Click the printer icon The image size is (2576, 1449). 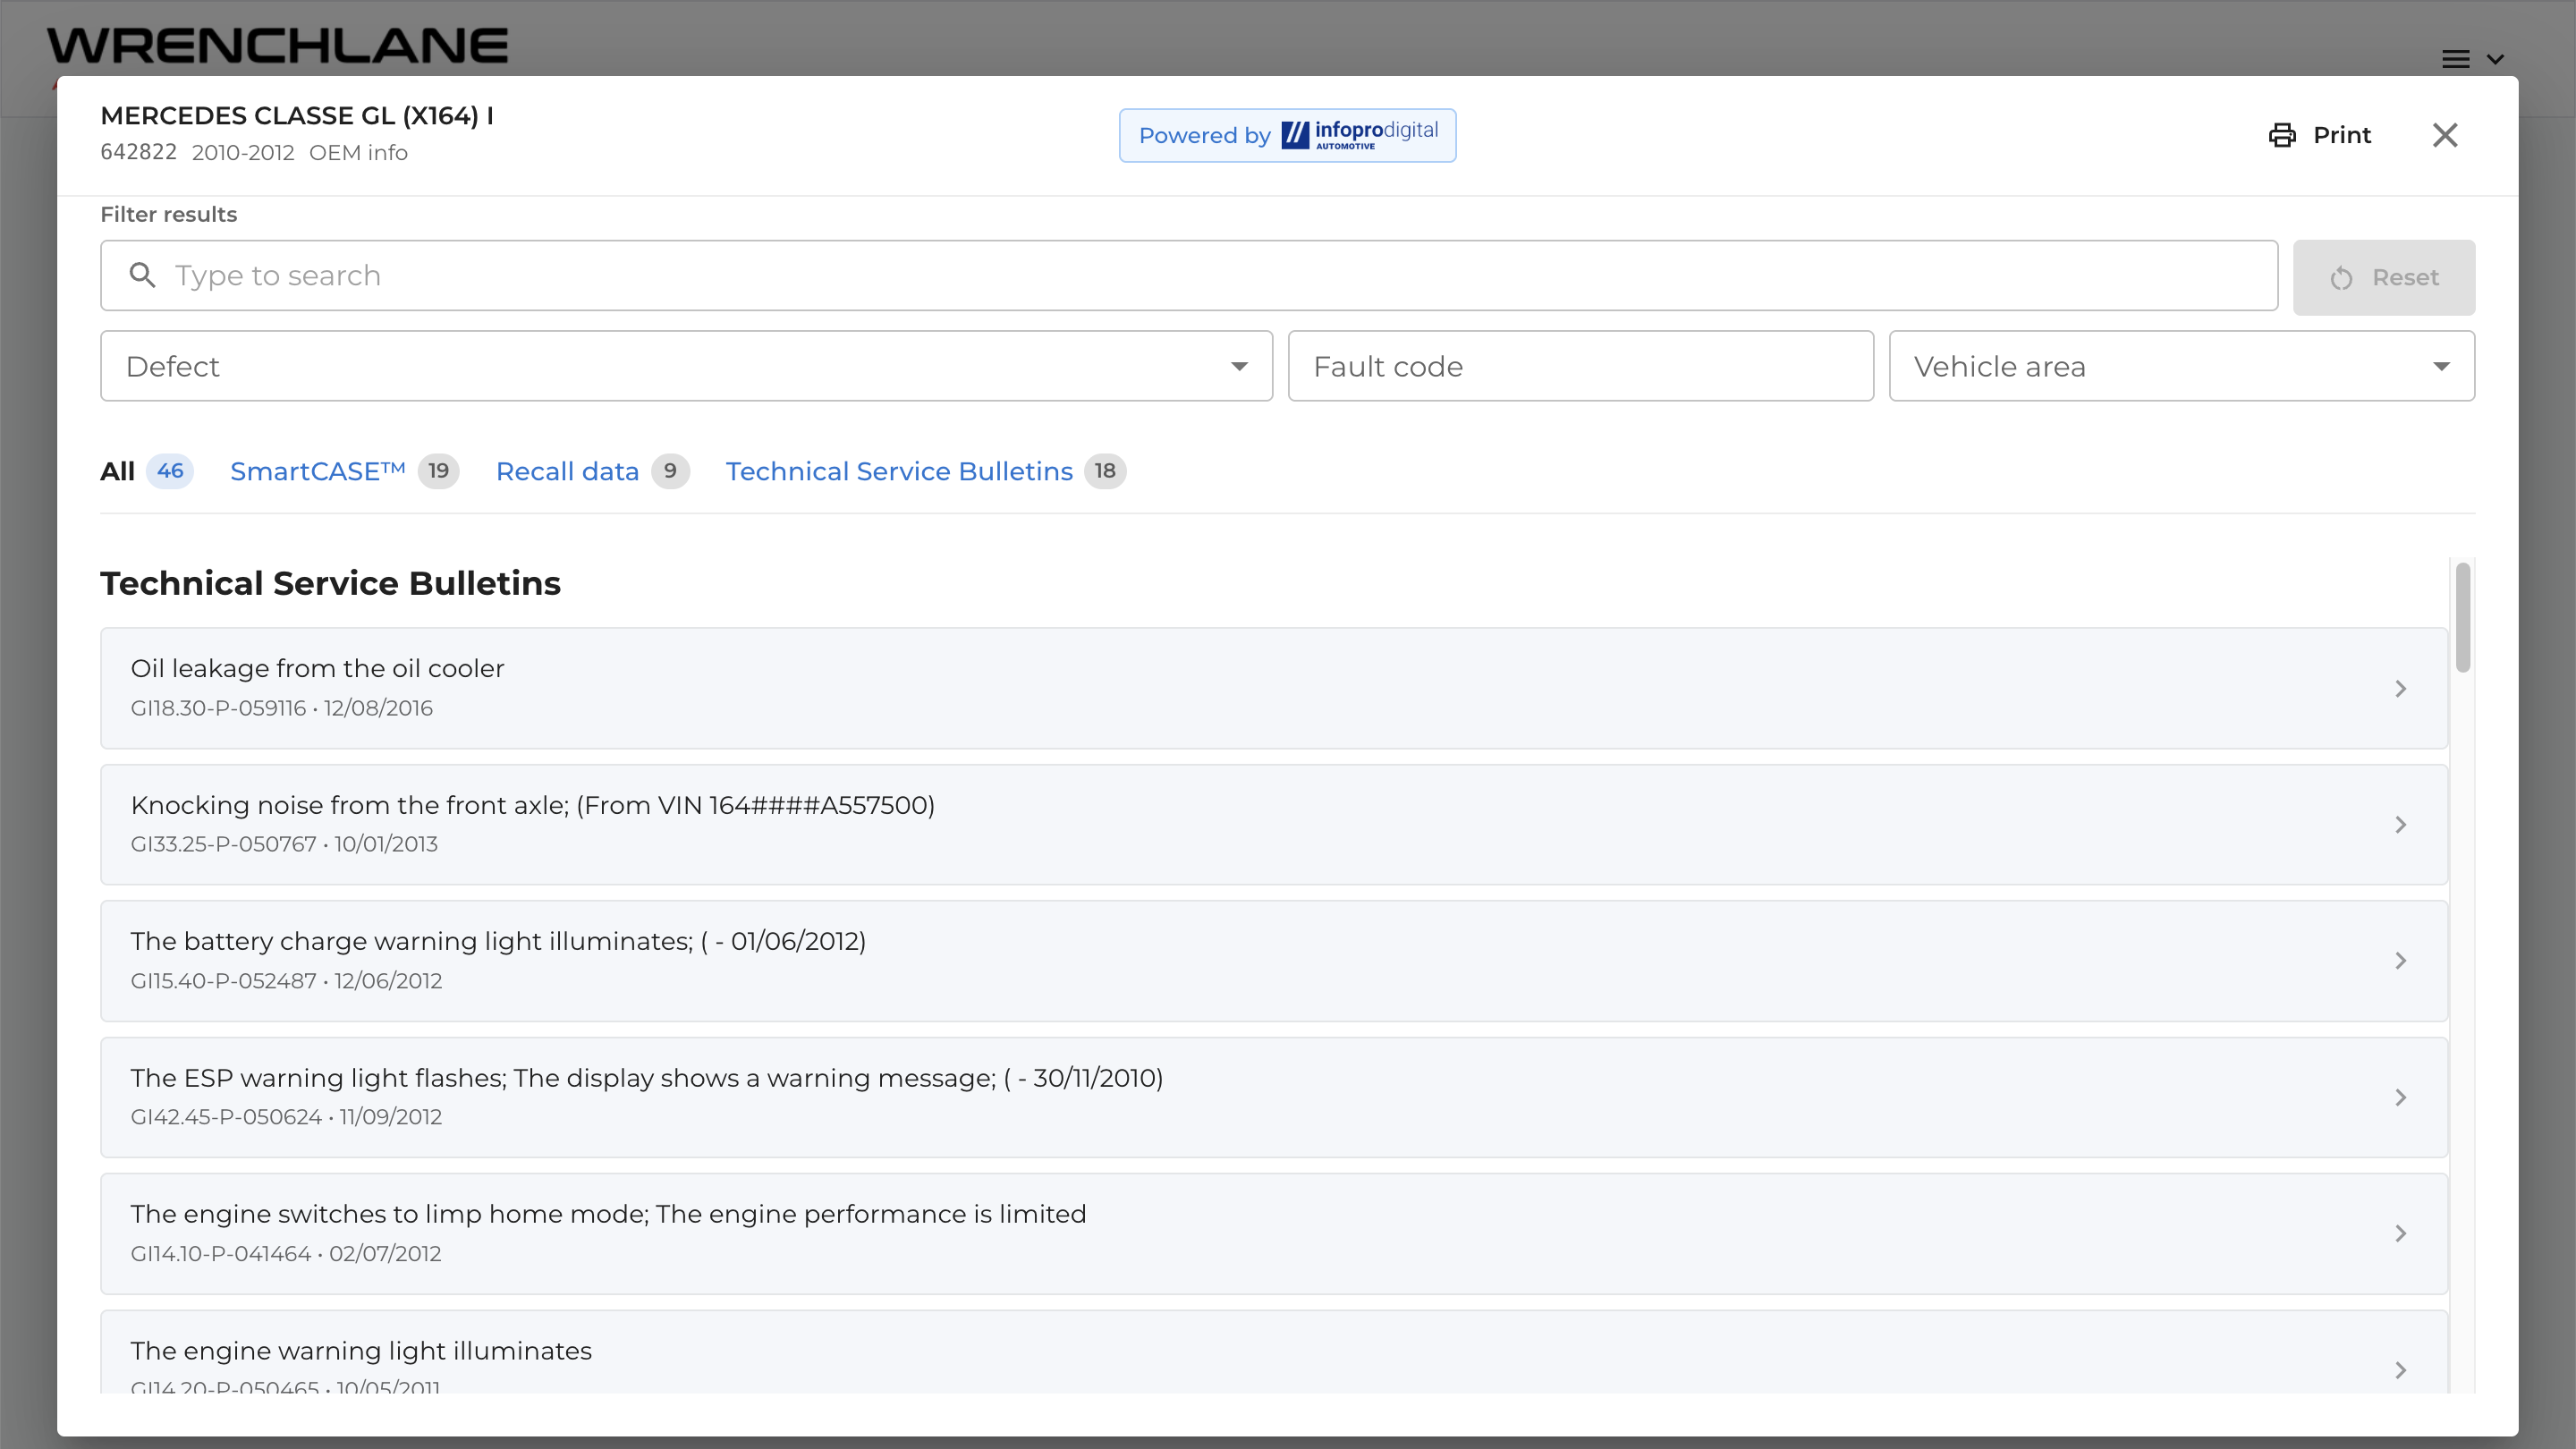tap(2282, 135)
